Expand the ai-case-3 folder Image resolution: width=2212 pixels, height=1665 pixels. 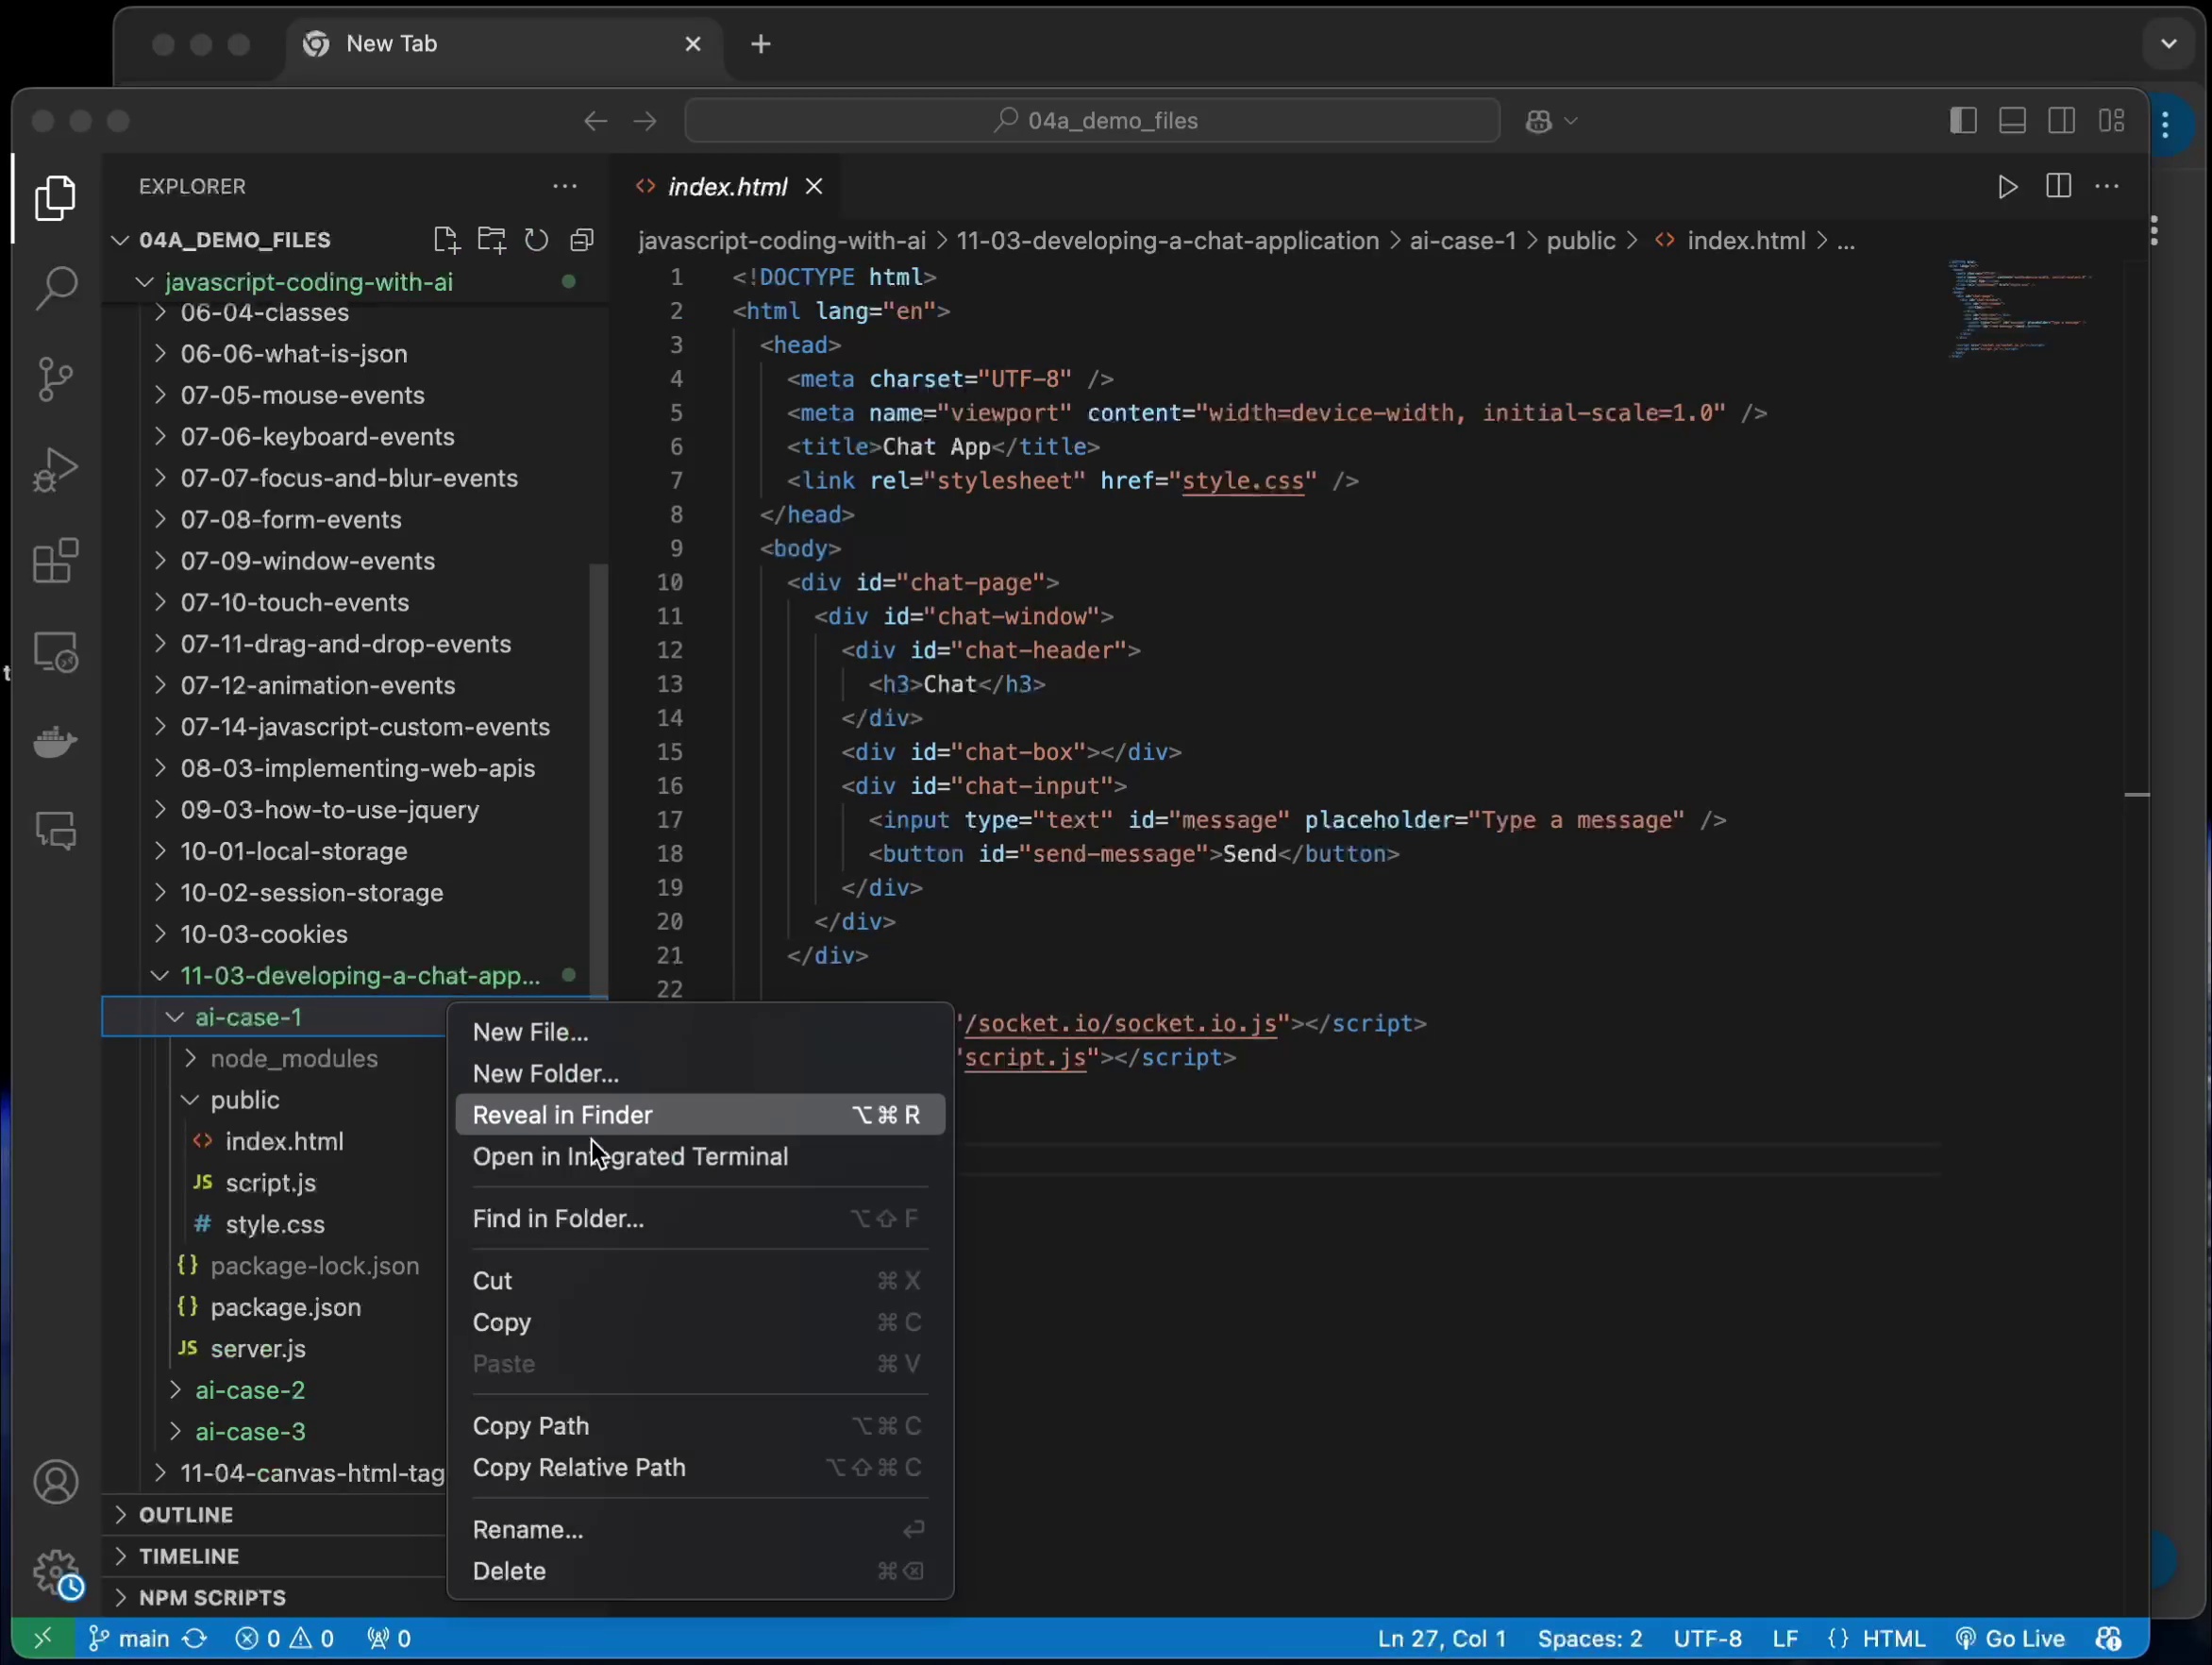click(x=175, y=1431)
